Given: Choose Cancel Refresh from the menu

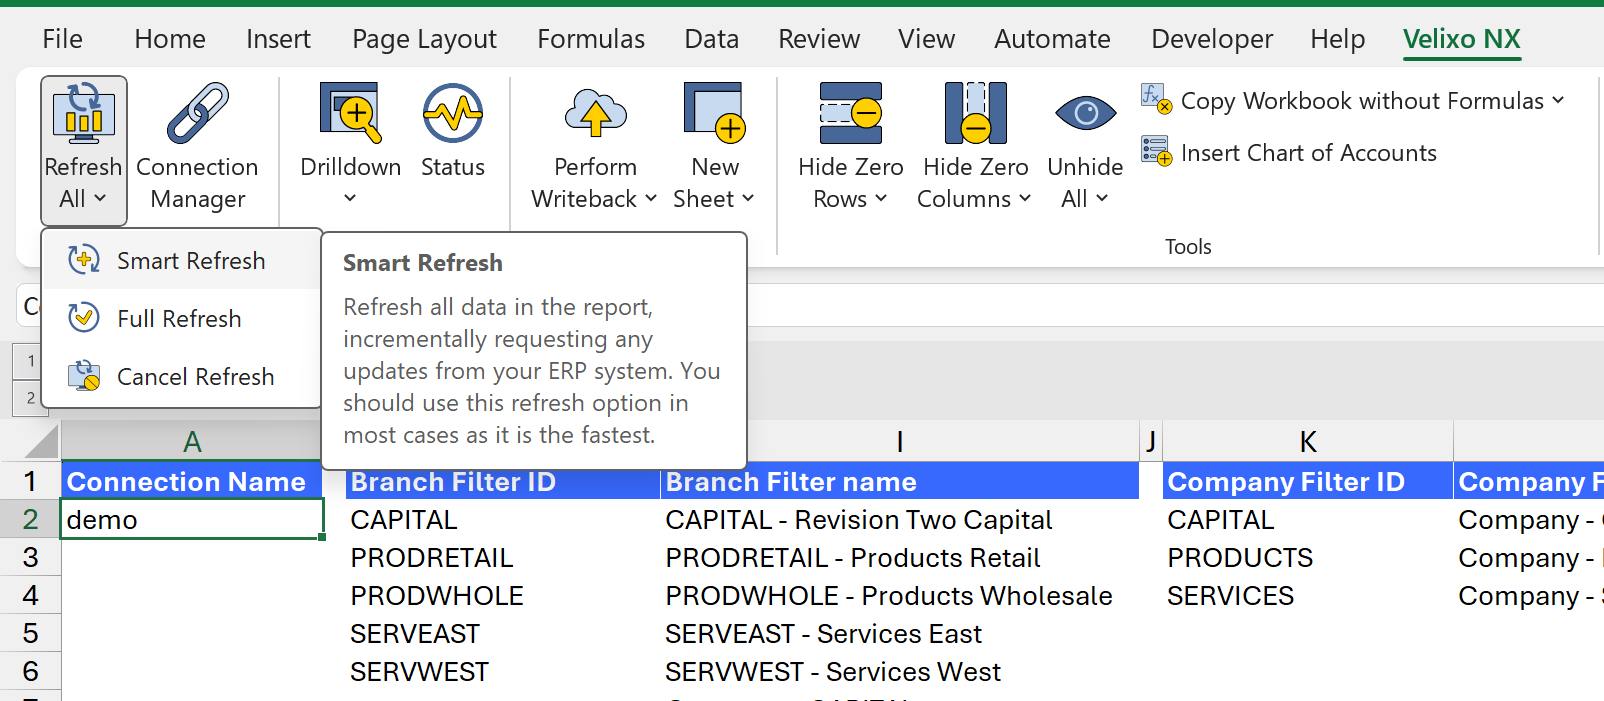Looking at the screenshot, I should [182, 376].
